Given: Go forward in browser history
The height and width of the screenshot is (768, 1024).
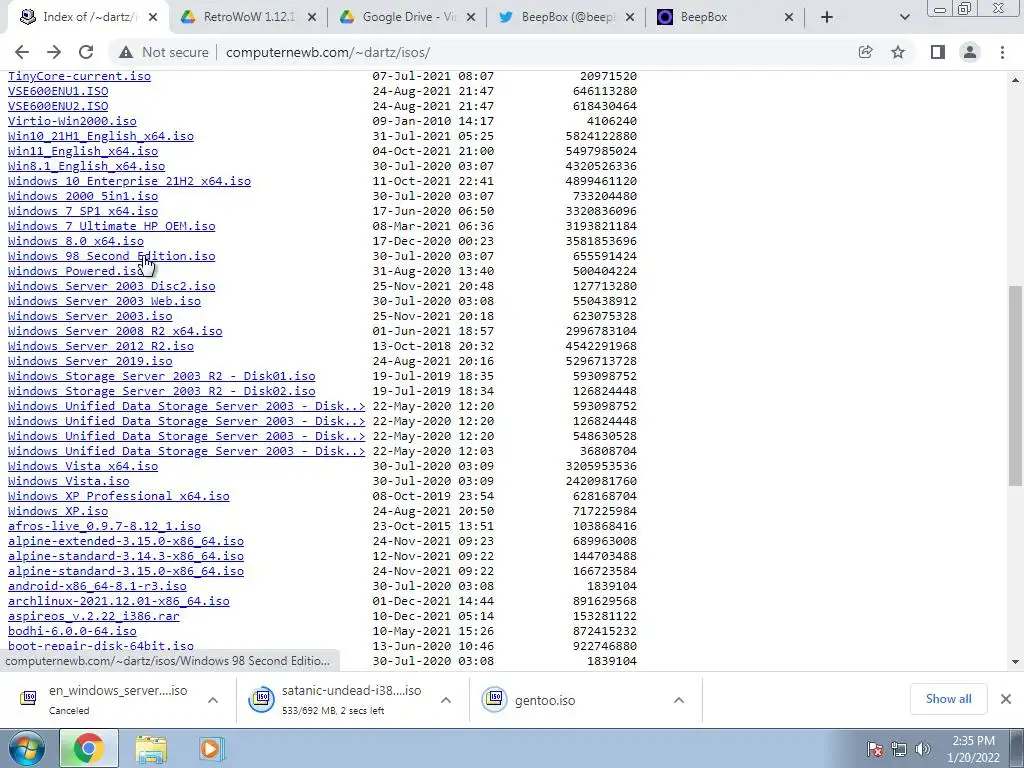Looking at the screenshot, I should pos(54,52).
